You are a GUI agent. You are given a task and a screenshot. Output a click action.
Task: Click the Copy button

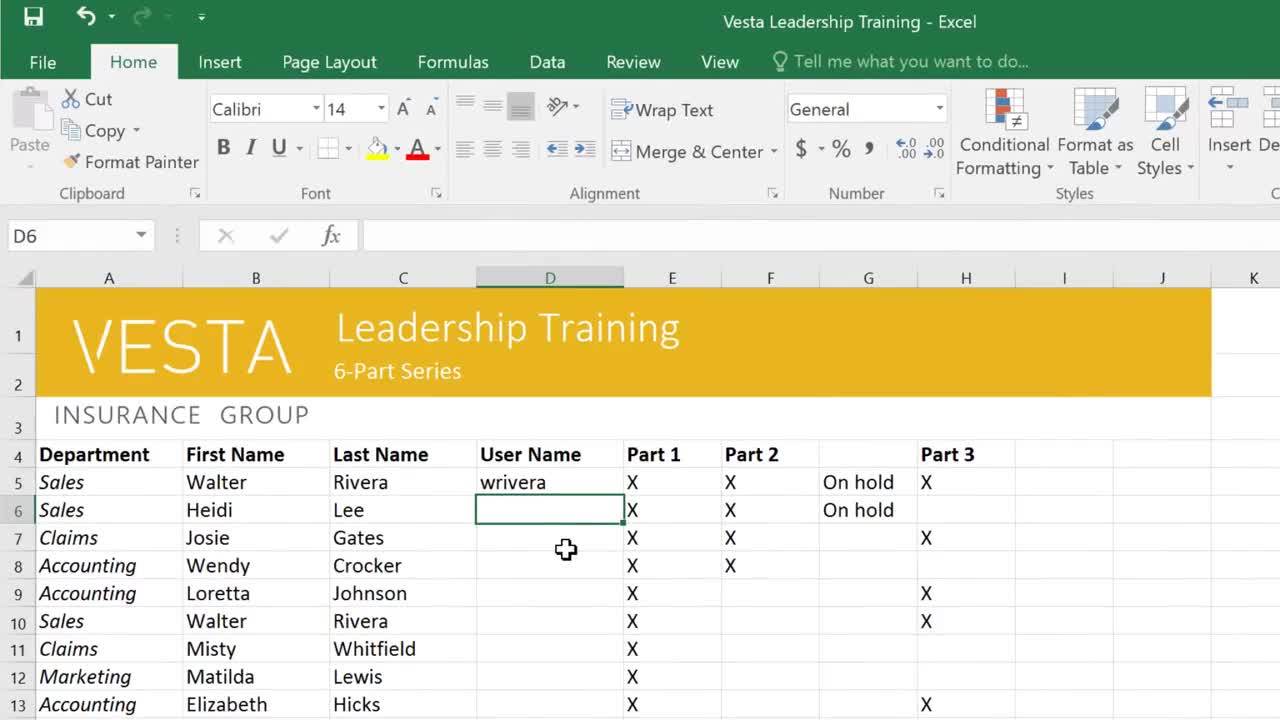94,131
